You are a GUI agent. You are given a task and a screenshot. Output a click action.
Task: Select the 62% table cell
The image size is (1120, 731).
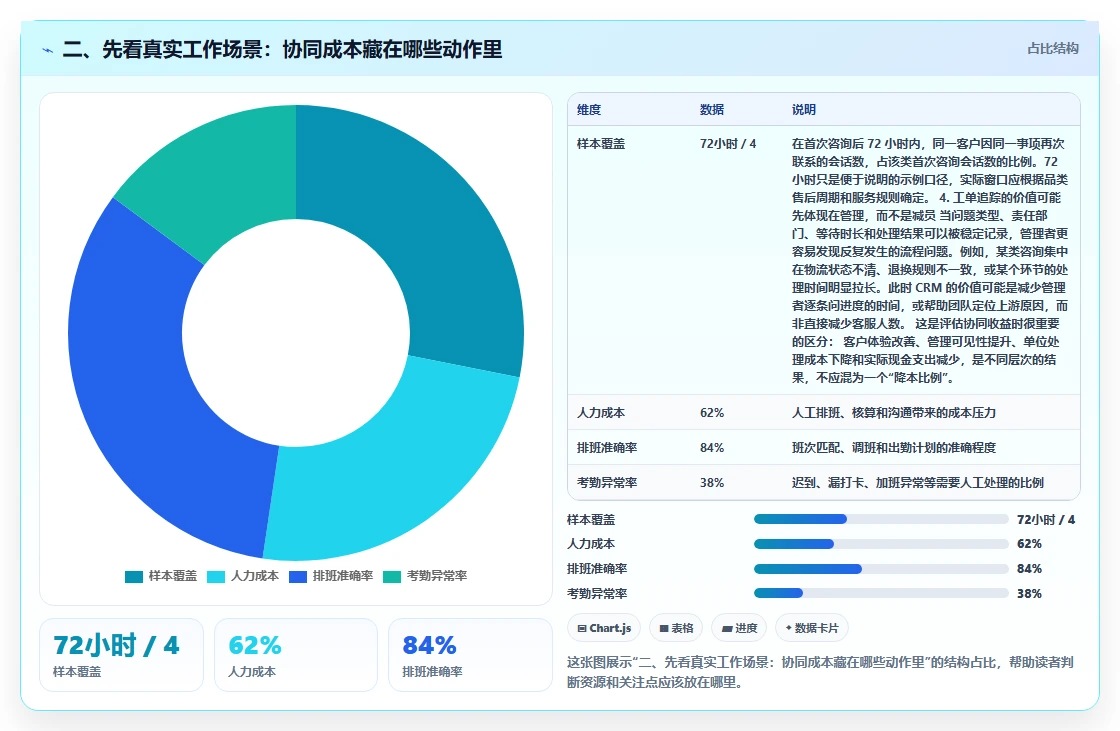tap(712, 413)
